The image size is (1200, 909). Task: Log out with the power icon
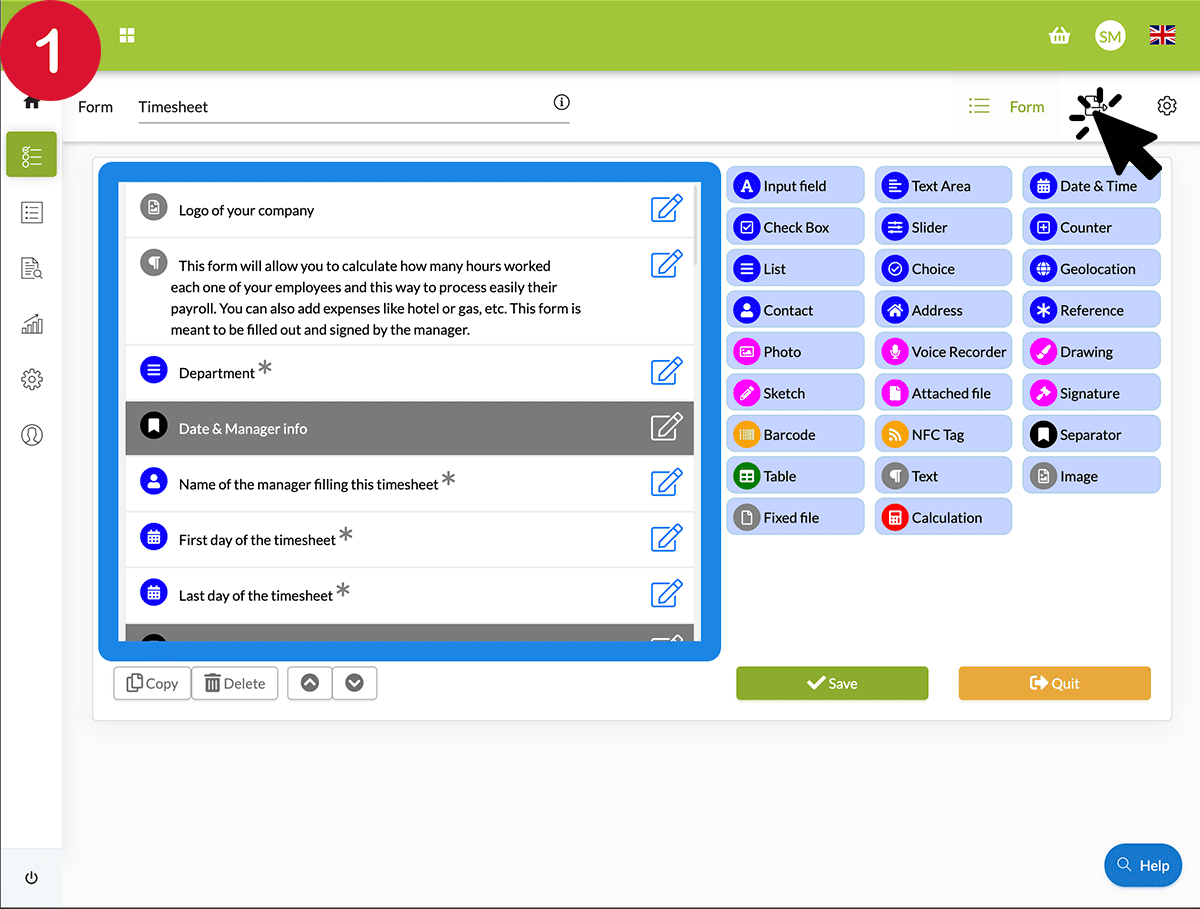click(x=31, y=878)
